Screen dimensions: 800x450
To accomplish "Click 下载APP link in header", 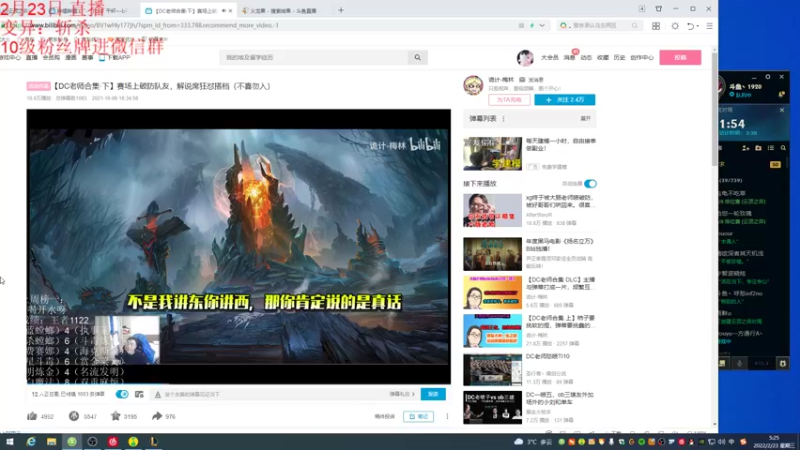I will coord(115,58).
